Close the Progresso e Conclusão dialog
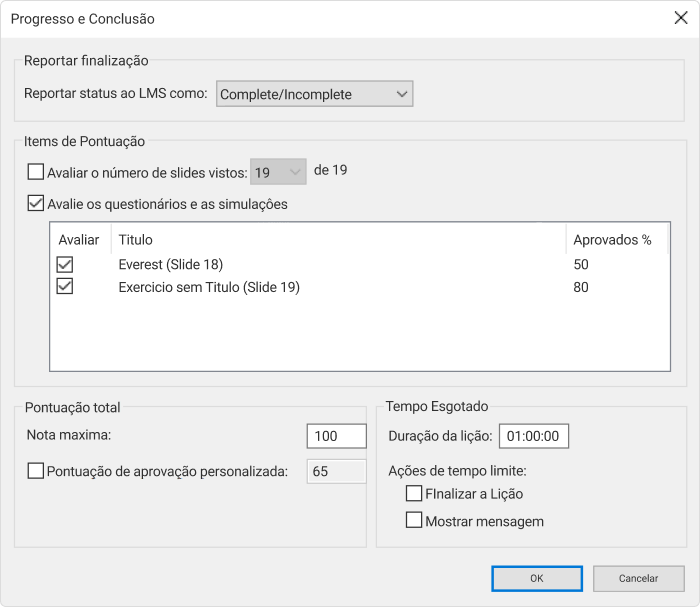Screen dimensions: 700x607 681,18
